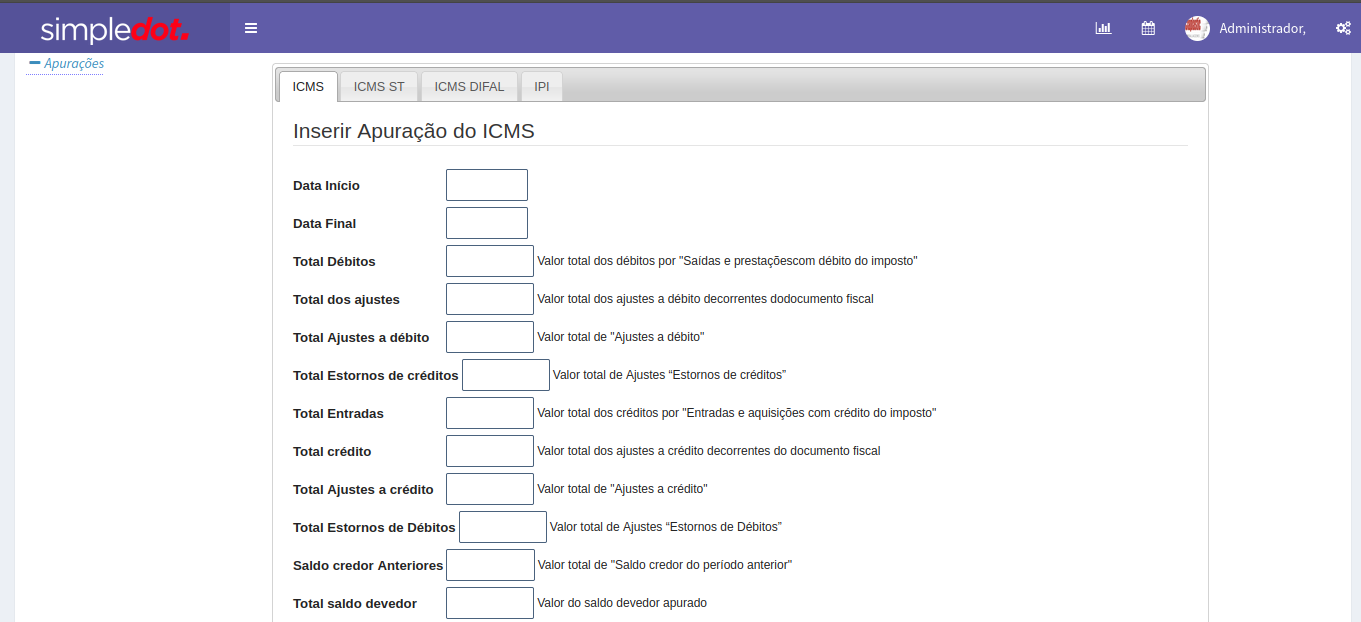This screenshot has width=1361, height=622.
Task: Click the simpledot logo
Action: pyautogui.click(x=114, y=29)
